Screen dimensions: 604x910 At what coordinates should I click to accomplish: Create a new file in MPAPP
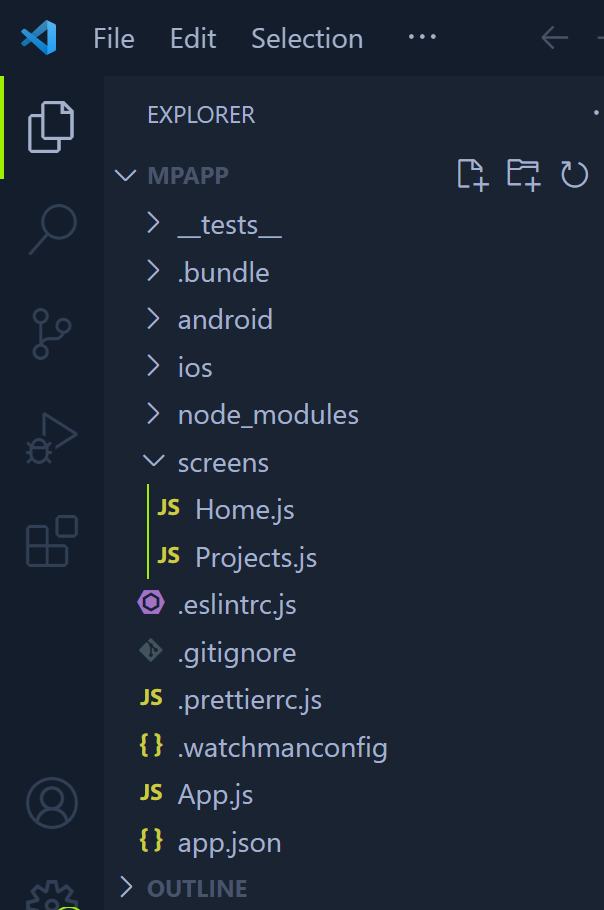tap(472, 175)
